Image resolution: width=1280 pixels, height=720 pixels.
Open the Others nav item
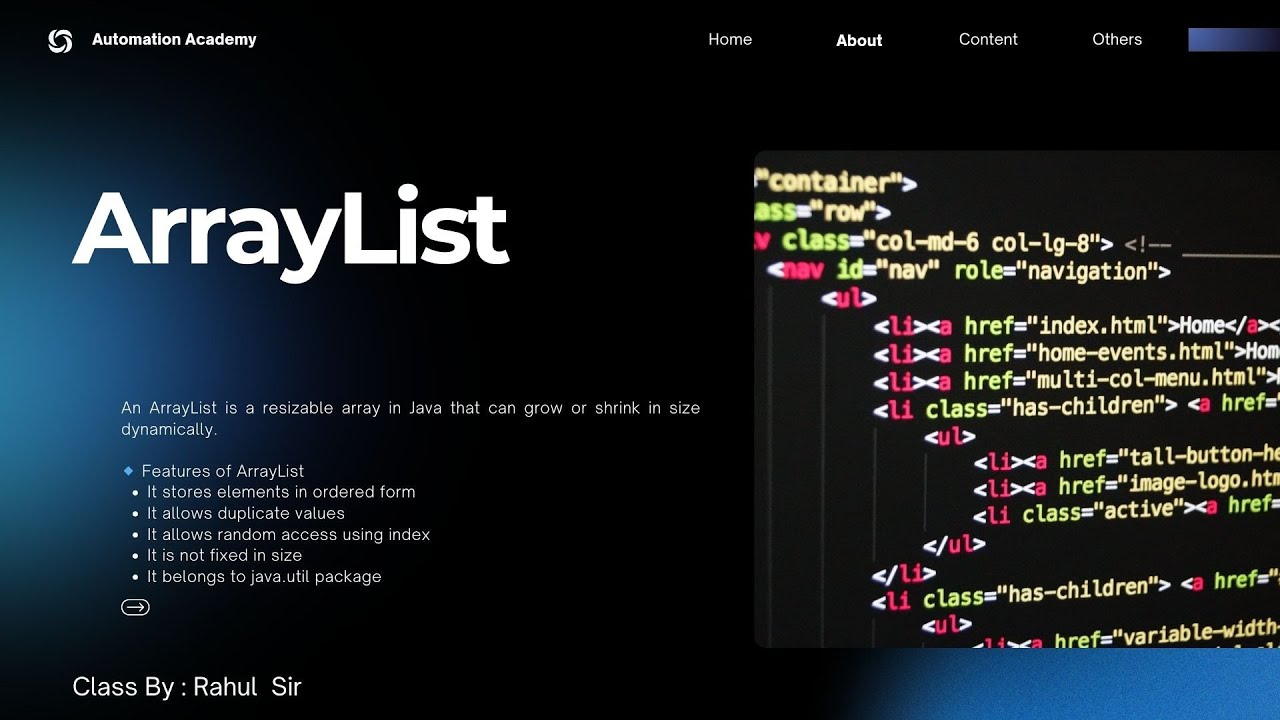pos(1117,39)
